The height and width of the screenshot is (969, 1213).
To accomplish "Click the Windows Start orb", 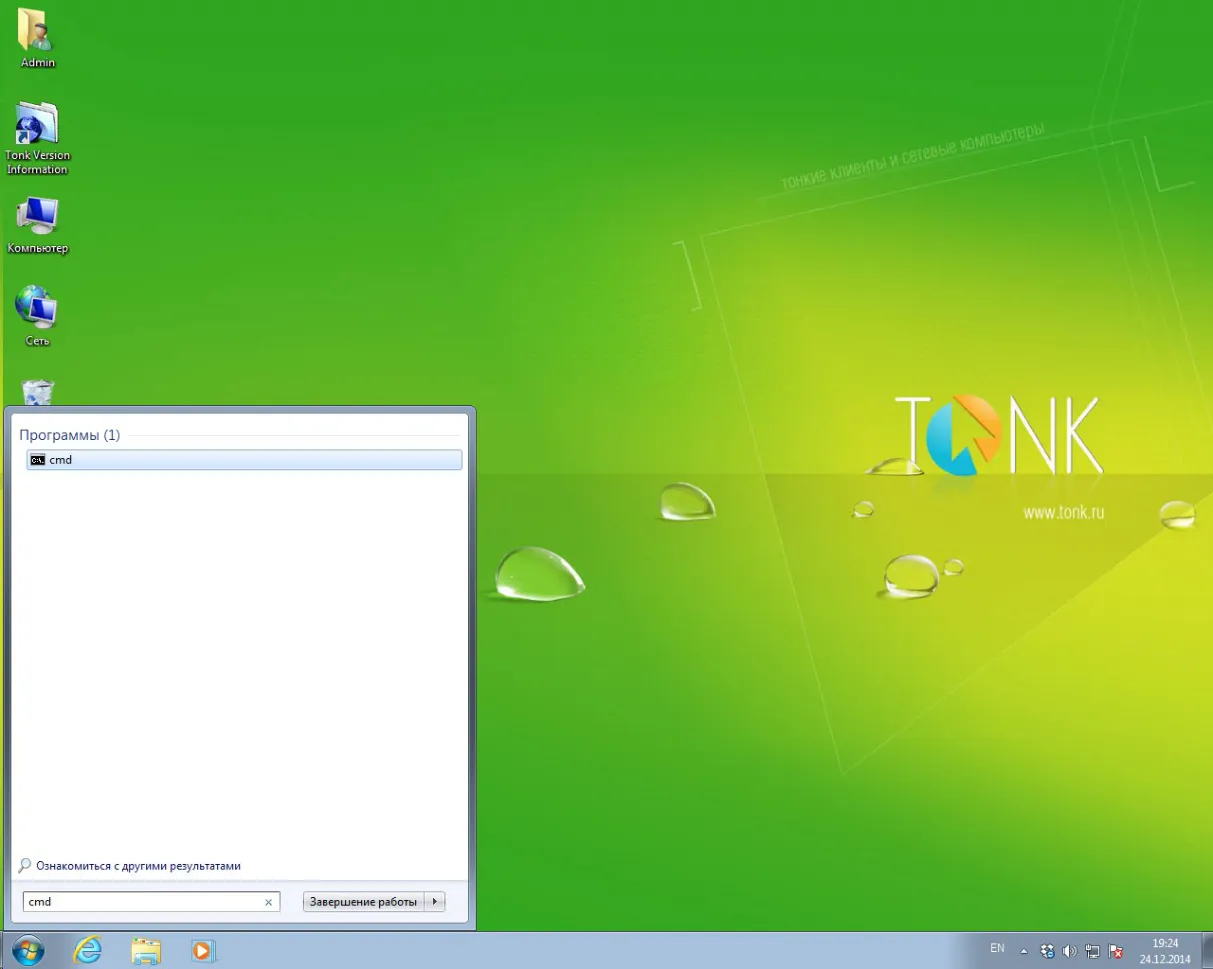I will pos(28,950).
